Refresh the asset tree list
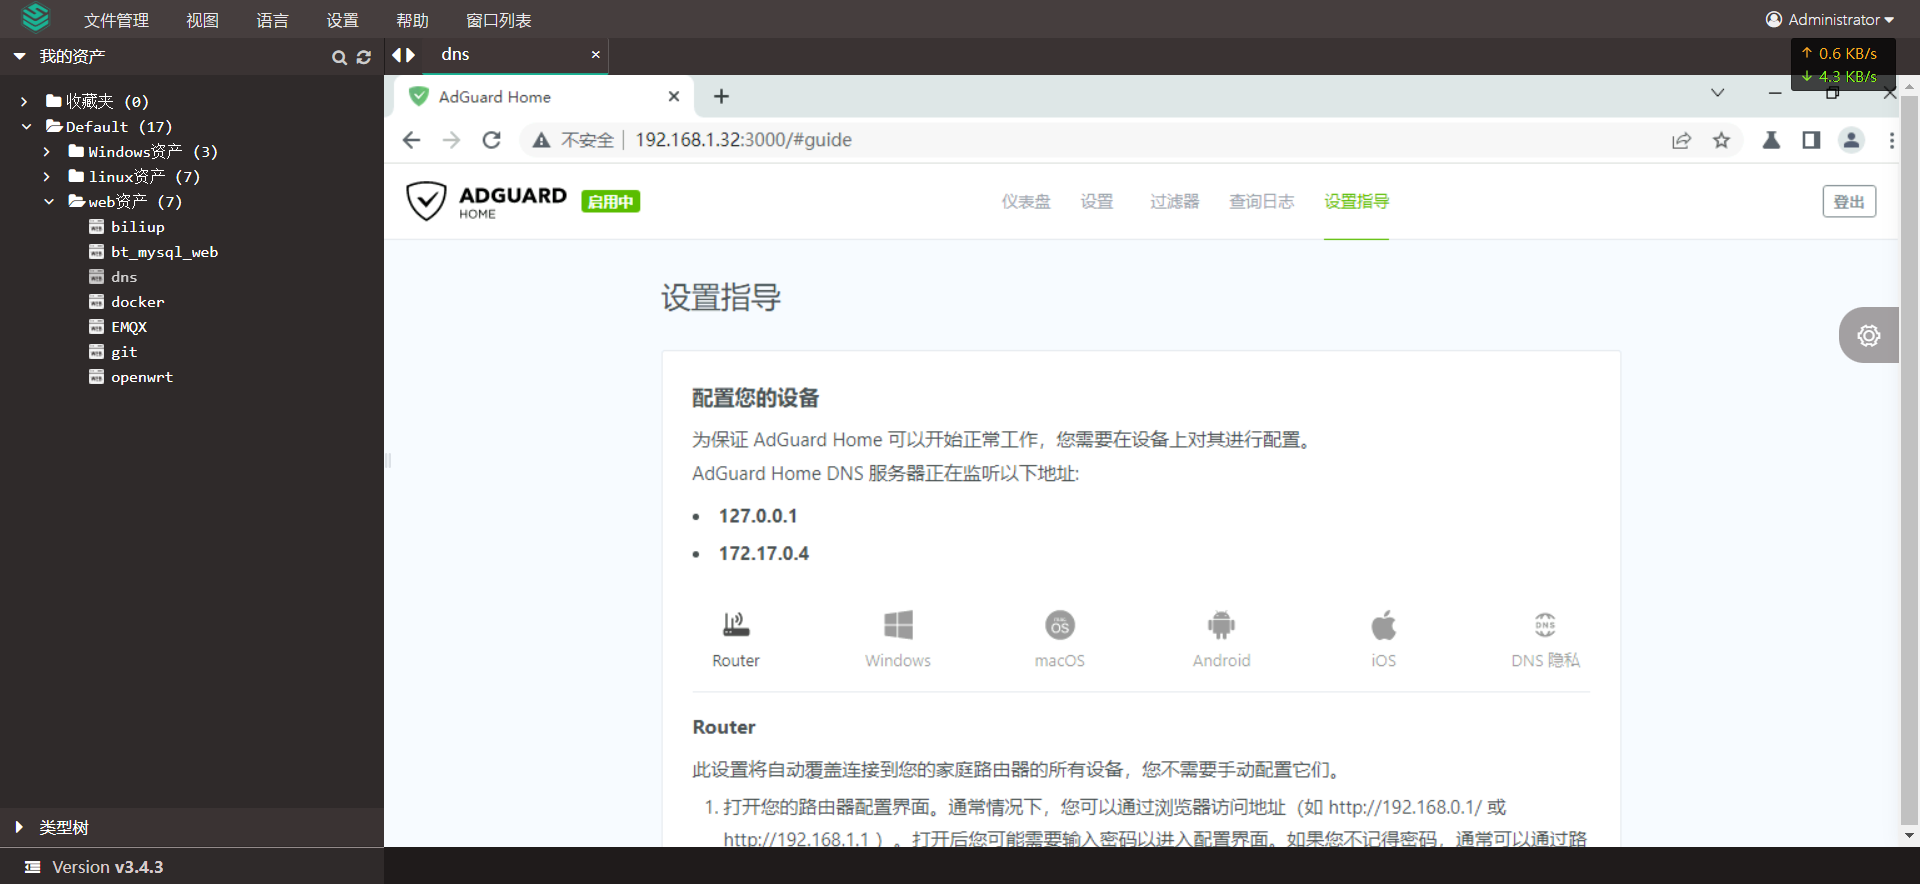Image resolution: width=1920 pixels, height=884 pixels. click(364, 58)
